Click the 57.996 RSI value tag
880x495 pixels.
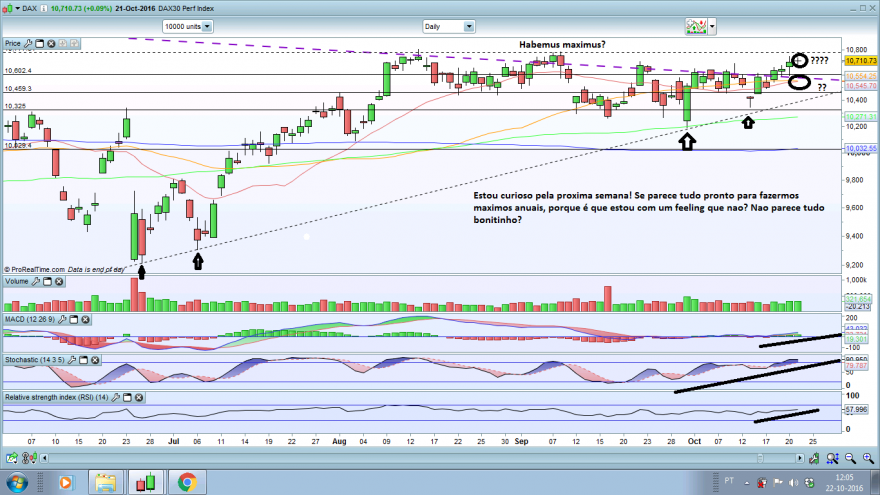tap(856, 410)
